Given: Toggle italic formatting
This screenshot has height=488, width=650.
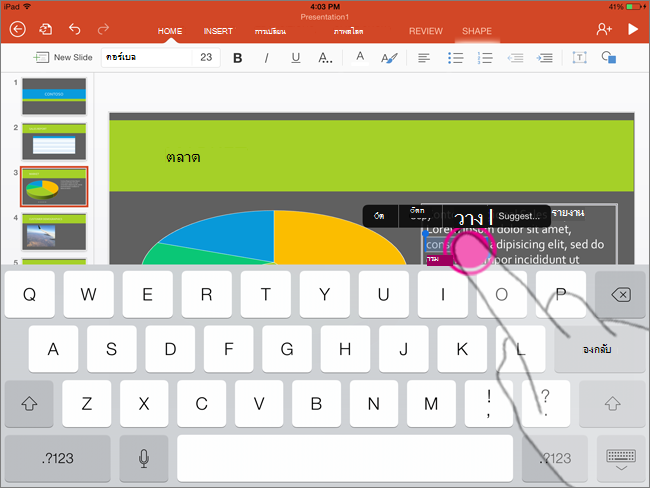Looking at the screenshot, I should pyautogui.click(x=267, y=58).
